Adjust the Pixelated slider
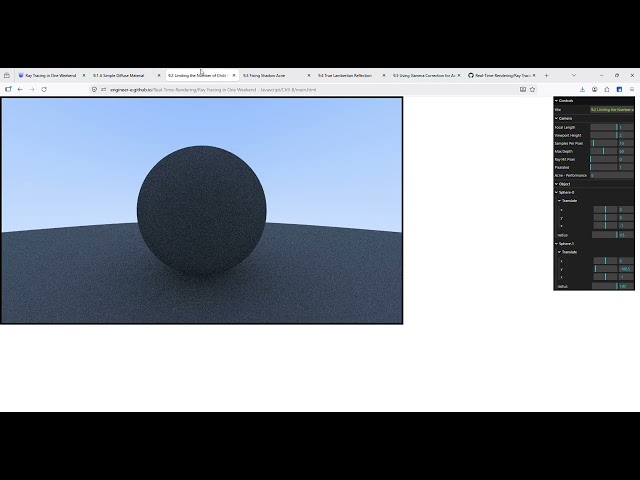 [604, 167]
